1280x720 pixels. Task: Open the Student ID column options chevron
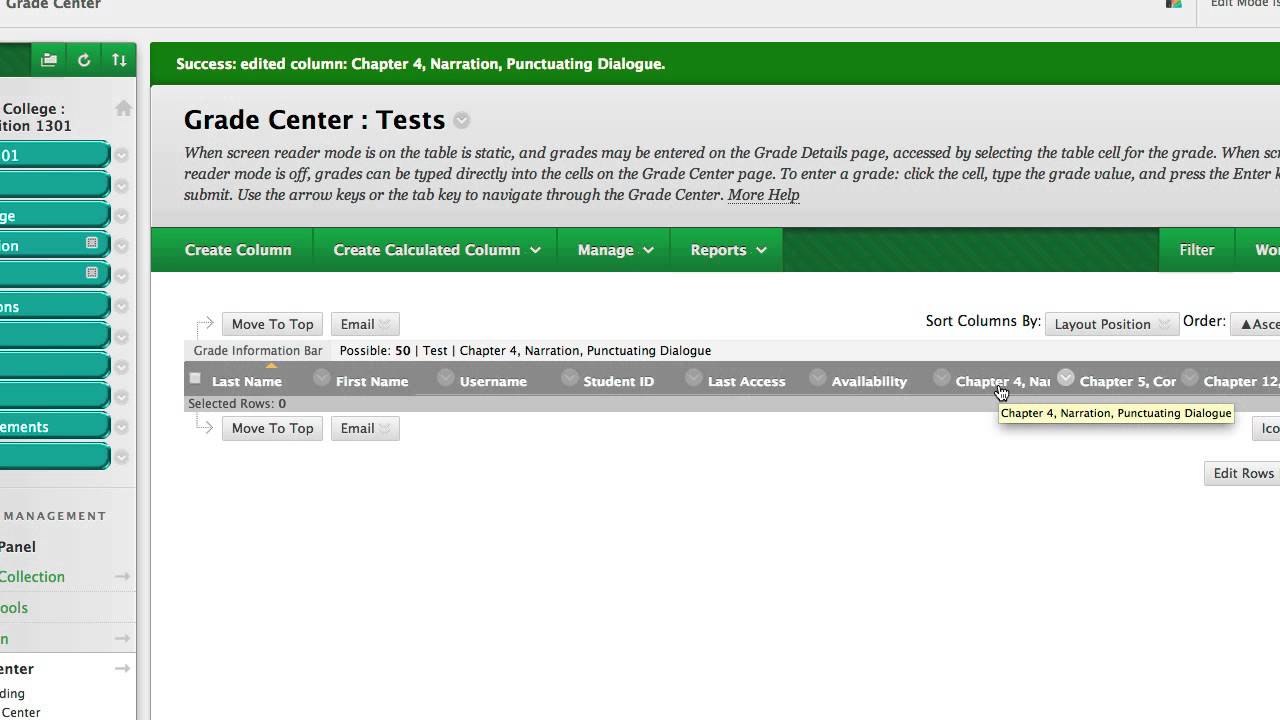(693, 377)
